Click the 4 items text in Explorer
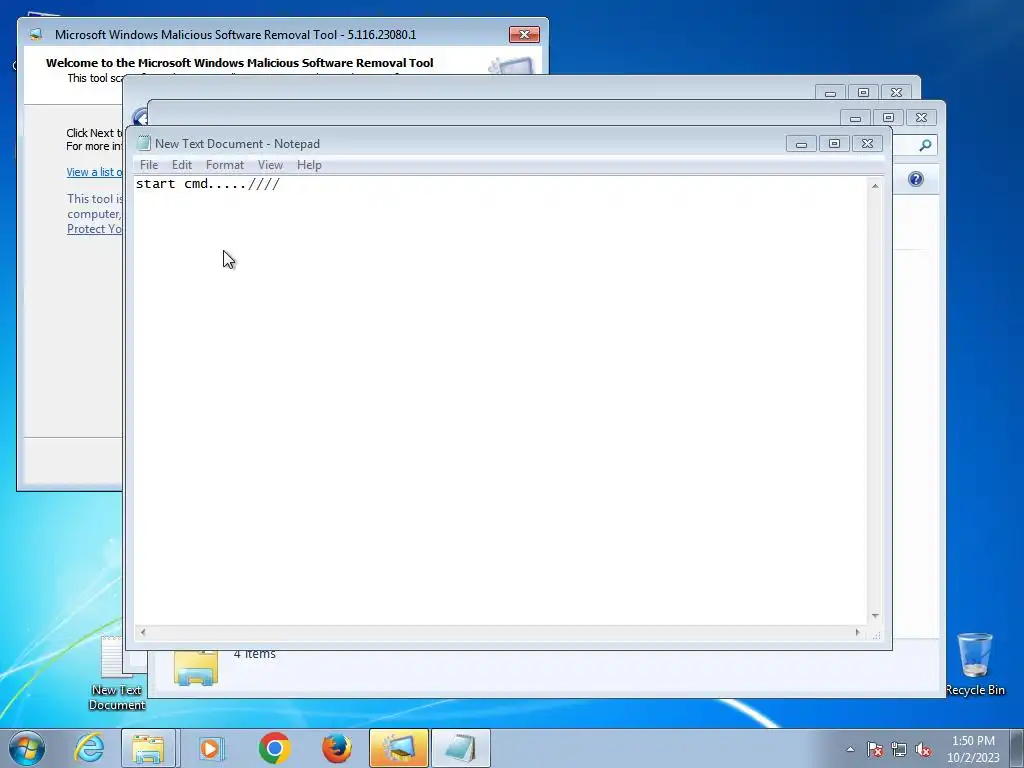This screenshot has height=768, width=1024. click(x=255, y=654)
